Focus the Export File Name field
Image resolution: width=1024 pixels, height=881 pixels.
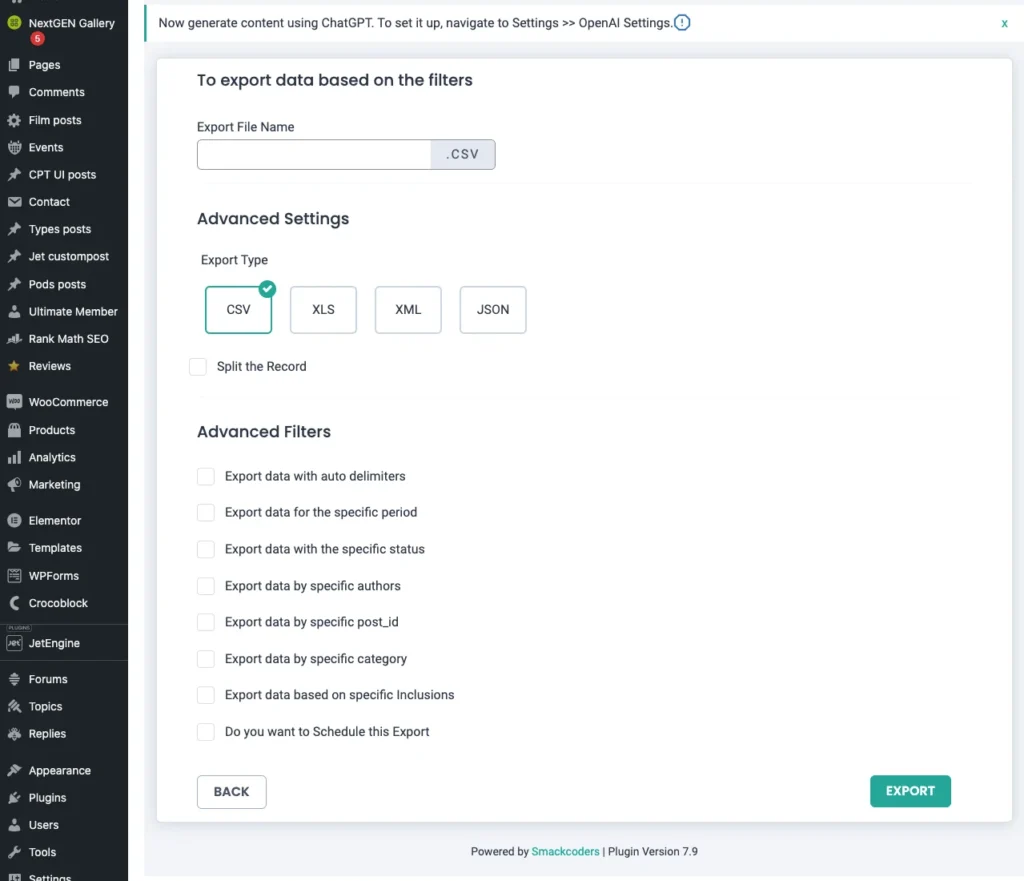[314, 155]
